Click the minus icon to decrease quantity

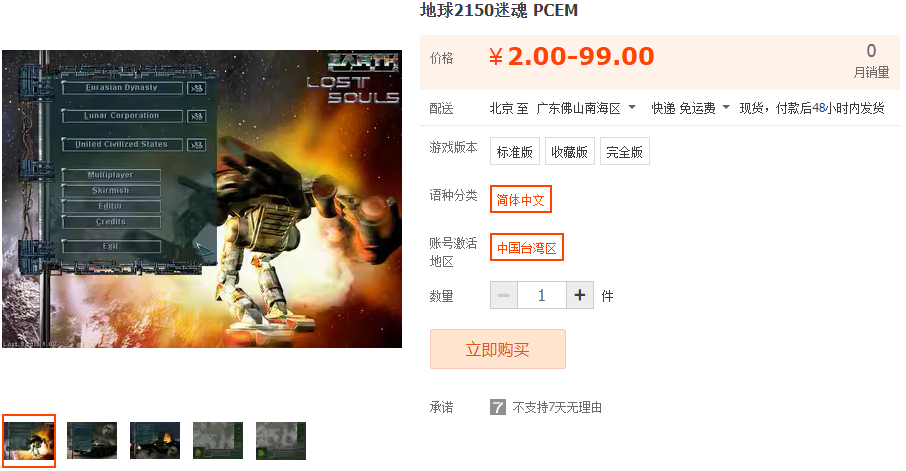click(504, 295)
